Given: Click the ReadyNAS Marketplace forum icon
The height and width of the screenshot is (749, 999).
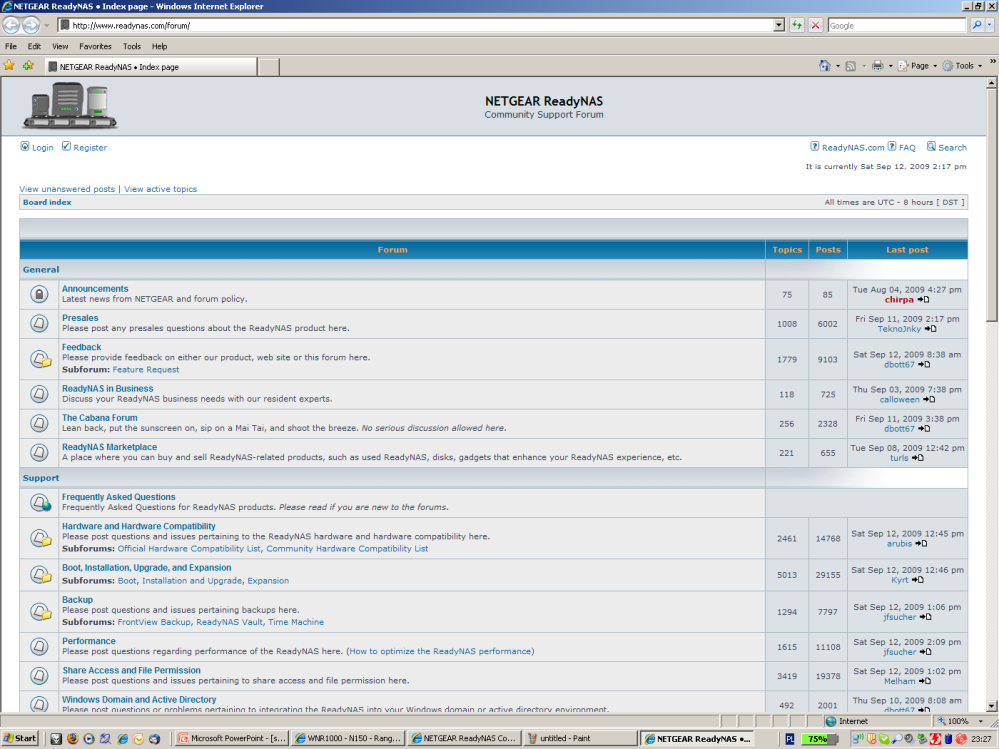Looking at the screenshot, I should (39, 453).
